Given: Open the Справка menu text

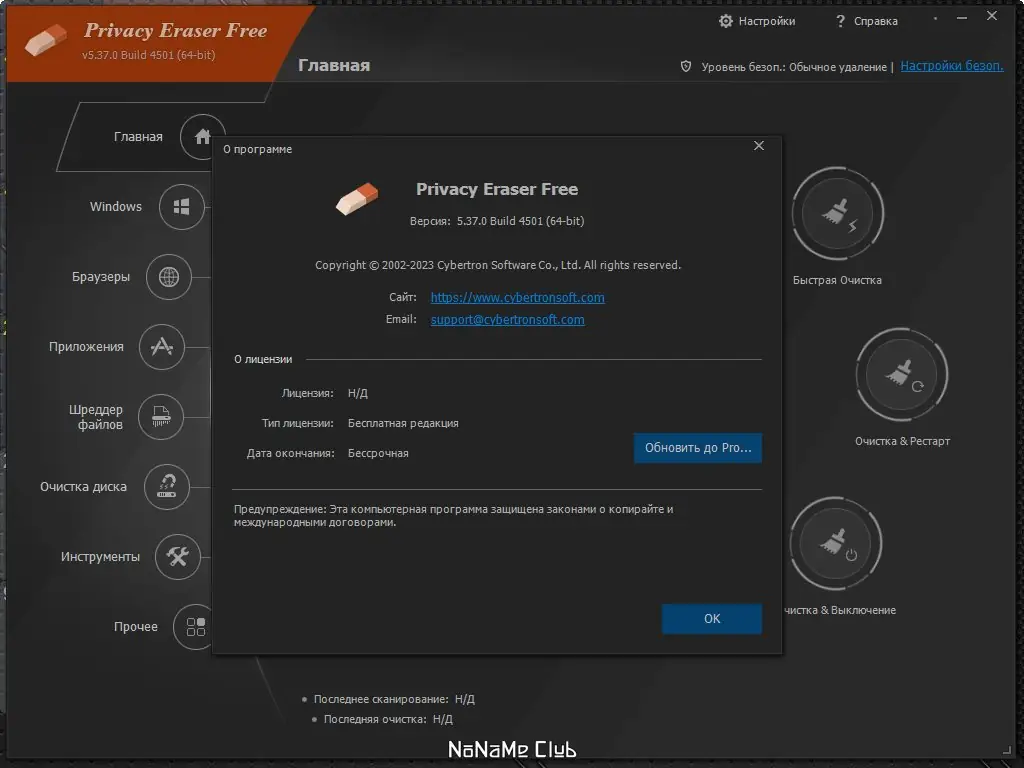Looking at the screenshot, I should pos(876,21).
